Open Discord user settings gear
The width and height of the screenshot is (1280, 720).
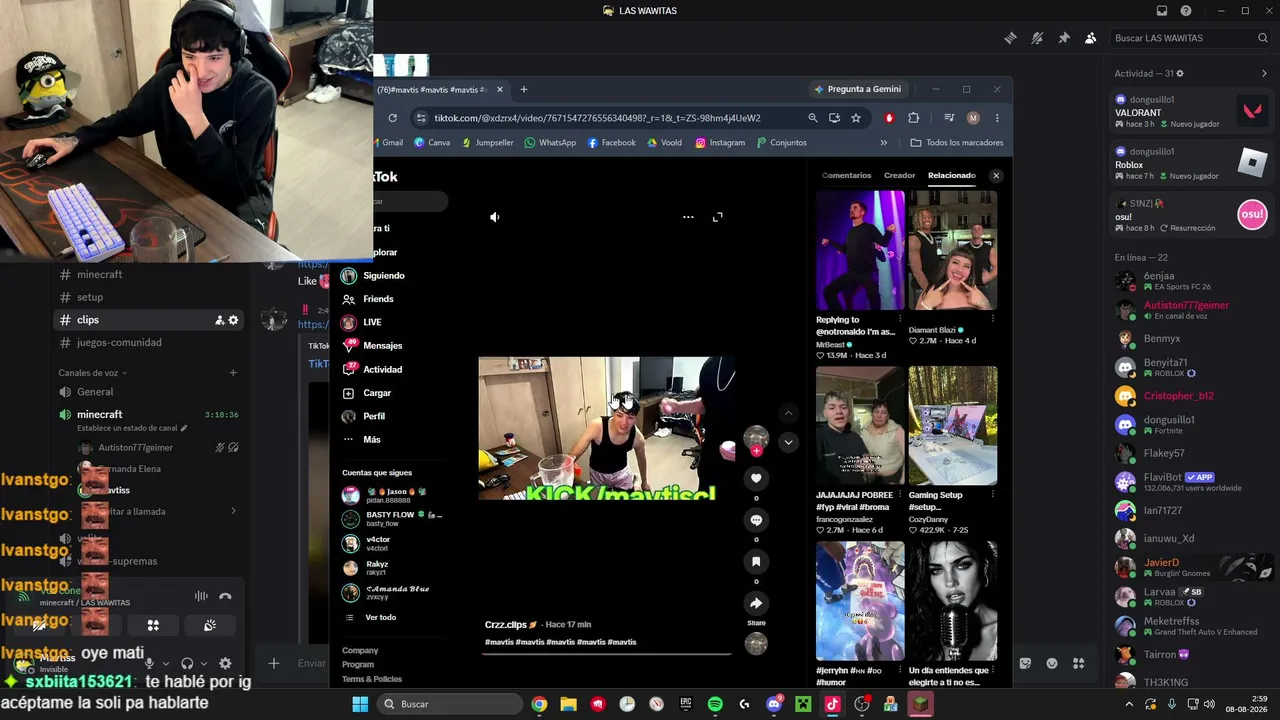coord(225,663)
